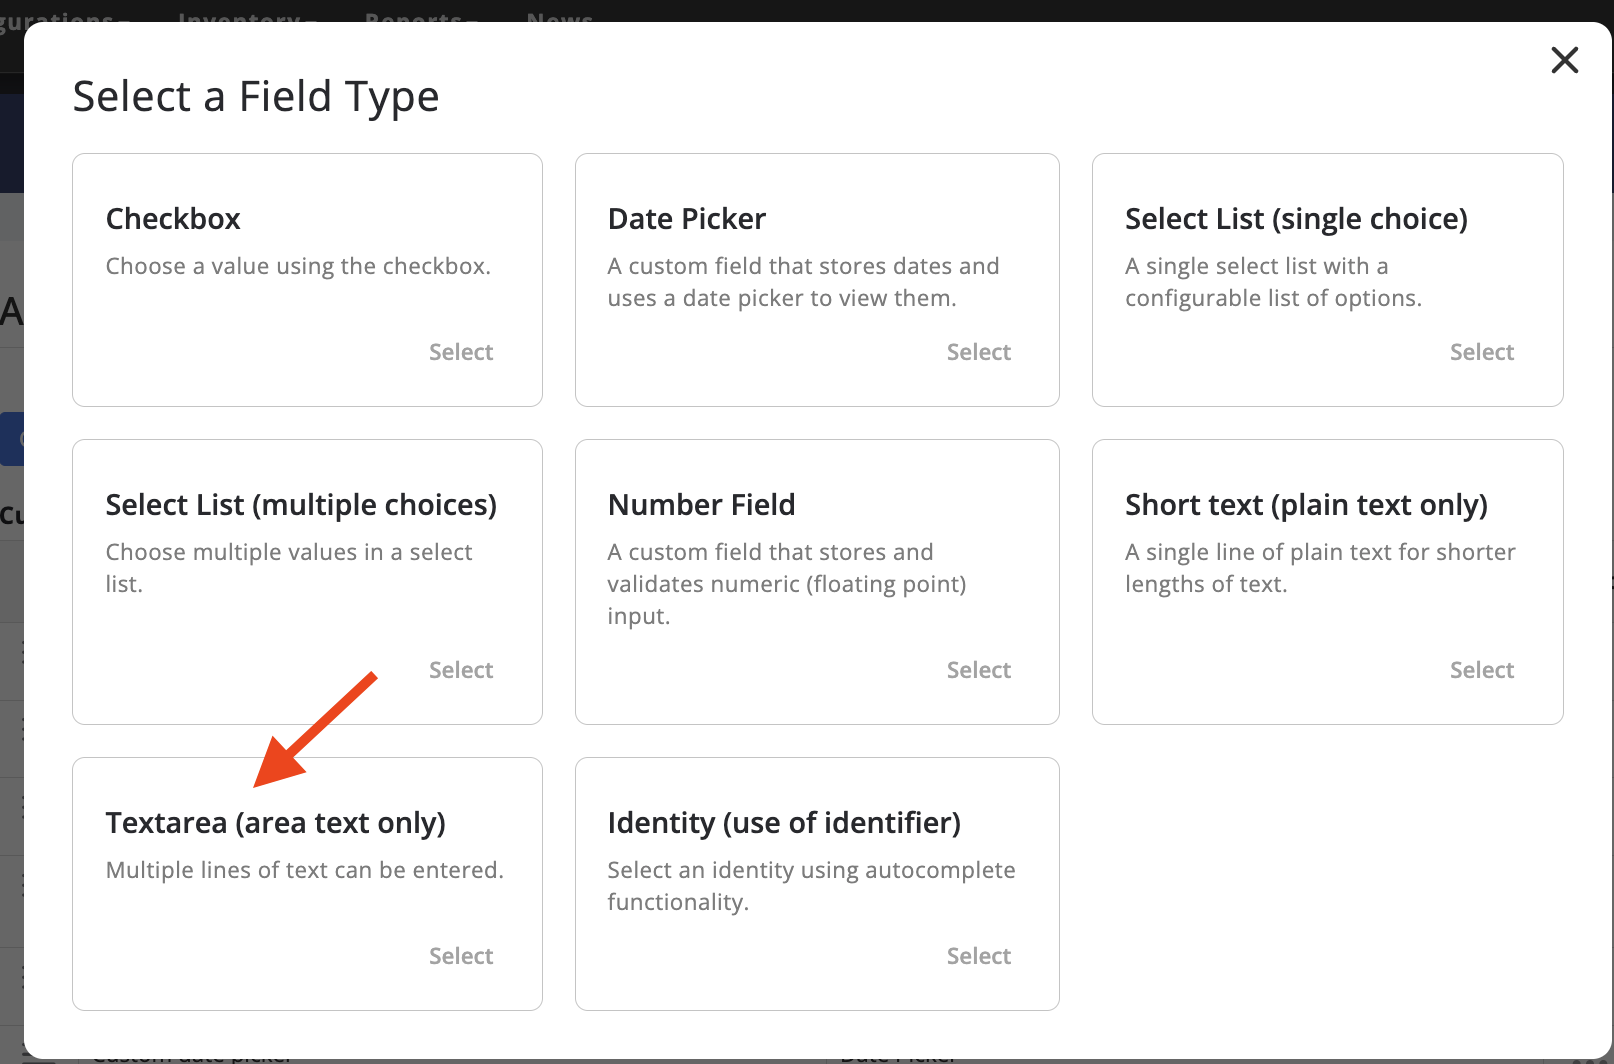Image resolution: width=1614 pixels, height=1064 pixels.
Task: Click the Select List (multiple choices) heading
Action: (301, 505)
